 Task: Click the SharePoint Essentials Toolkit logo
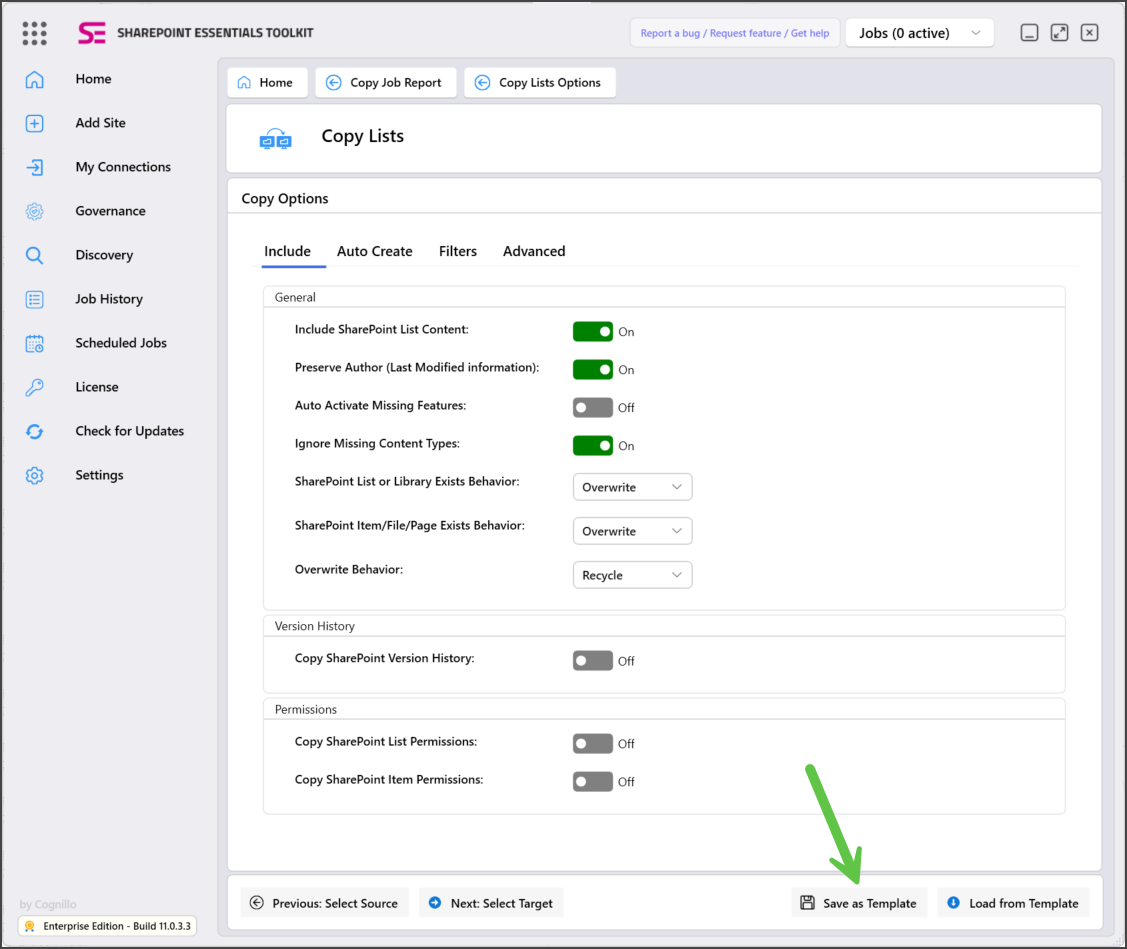tap(92, 33)
